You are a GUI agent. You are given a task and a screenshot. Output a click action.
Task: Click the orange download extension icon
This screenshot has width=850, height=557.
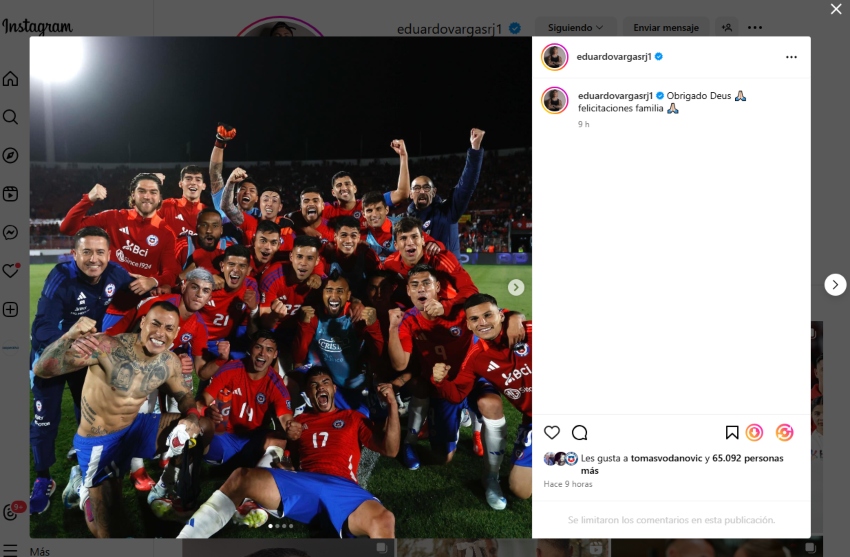click(755, 432)
